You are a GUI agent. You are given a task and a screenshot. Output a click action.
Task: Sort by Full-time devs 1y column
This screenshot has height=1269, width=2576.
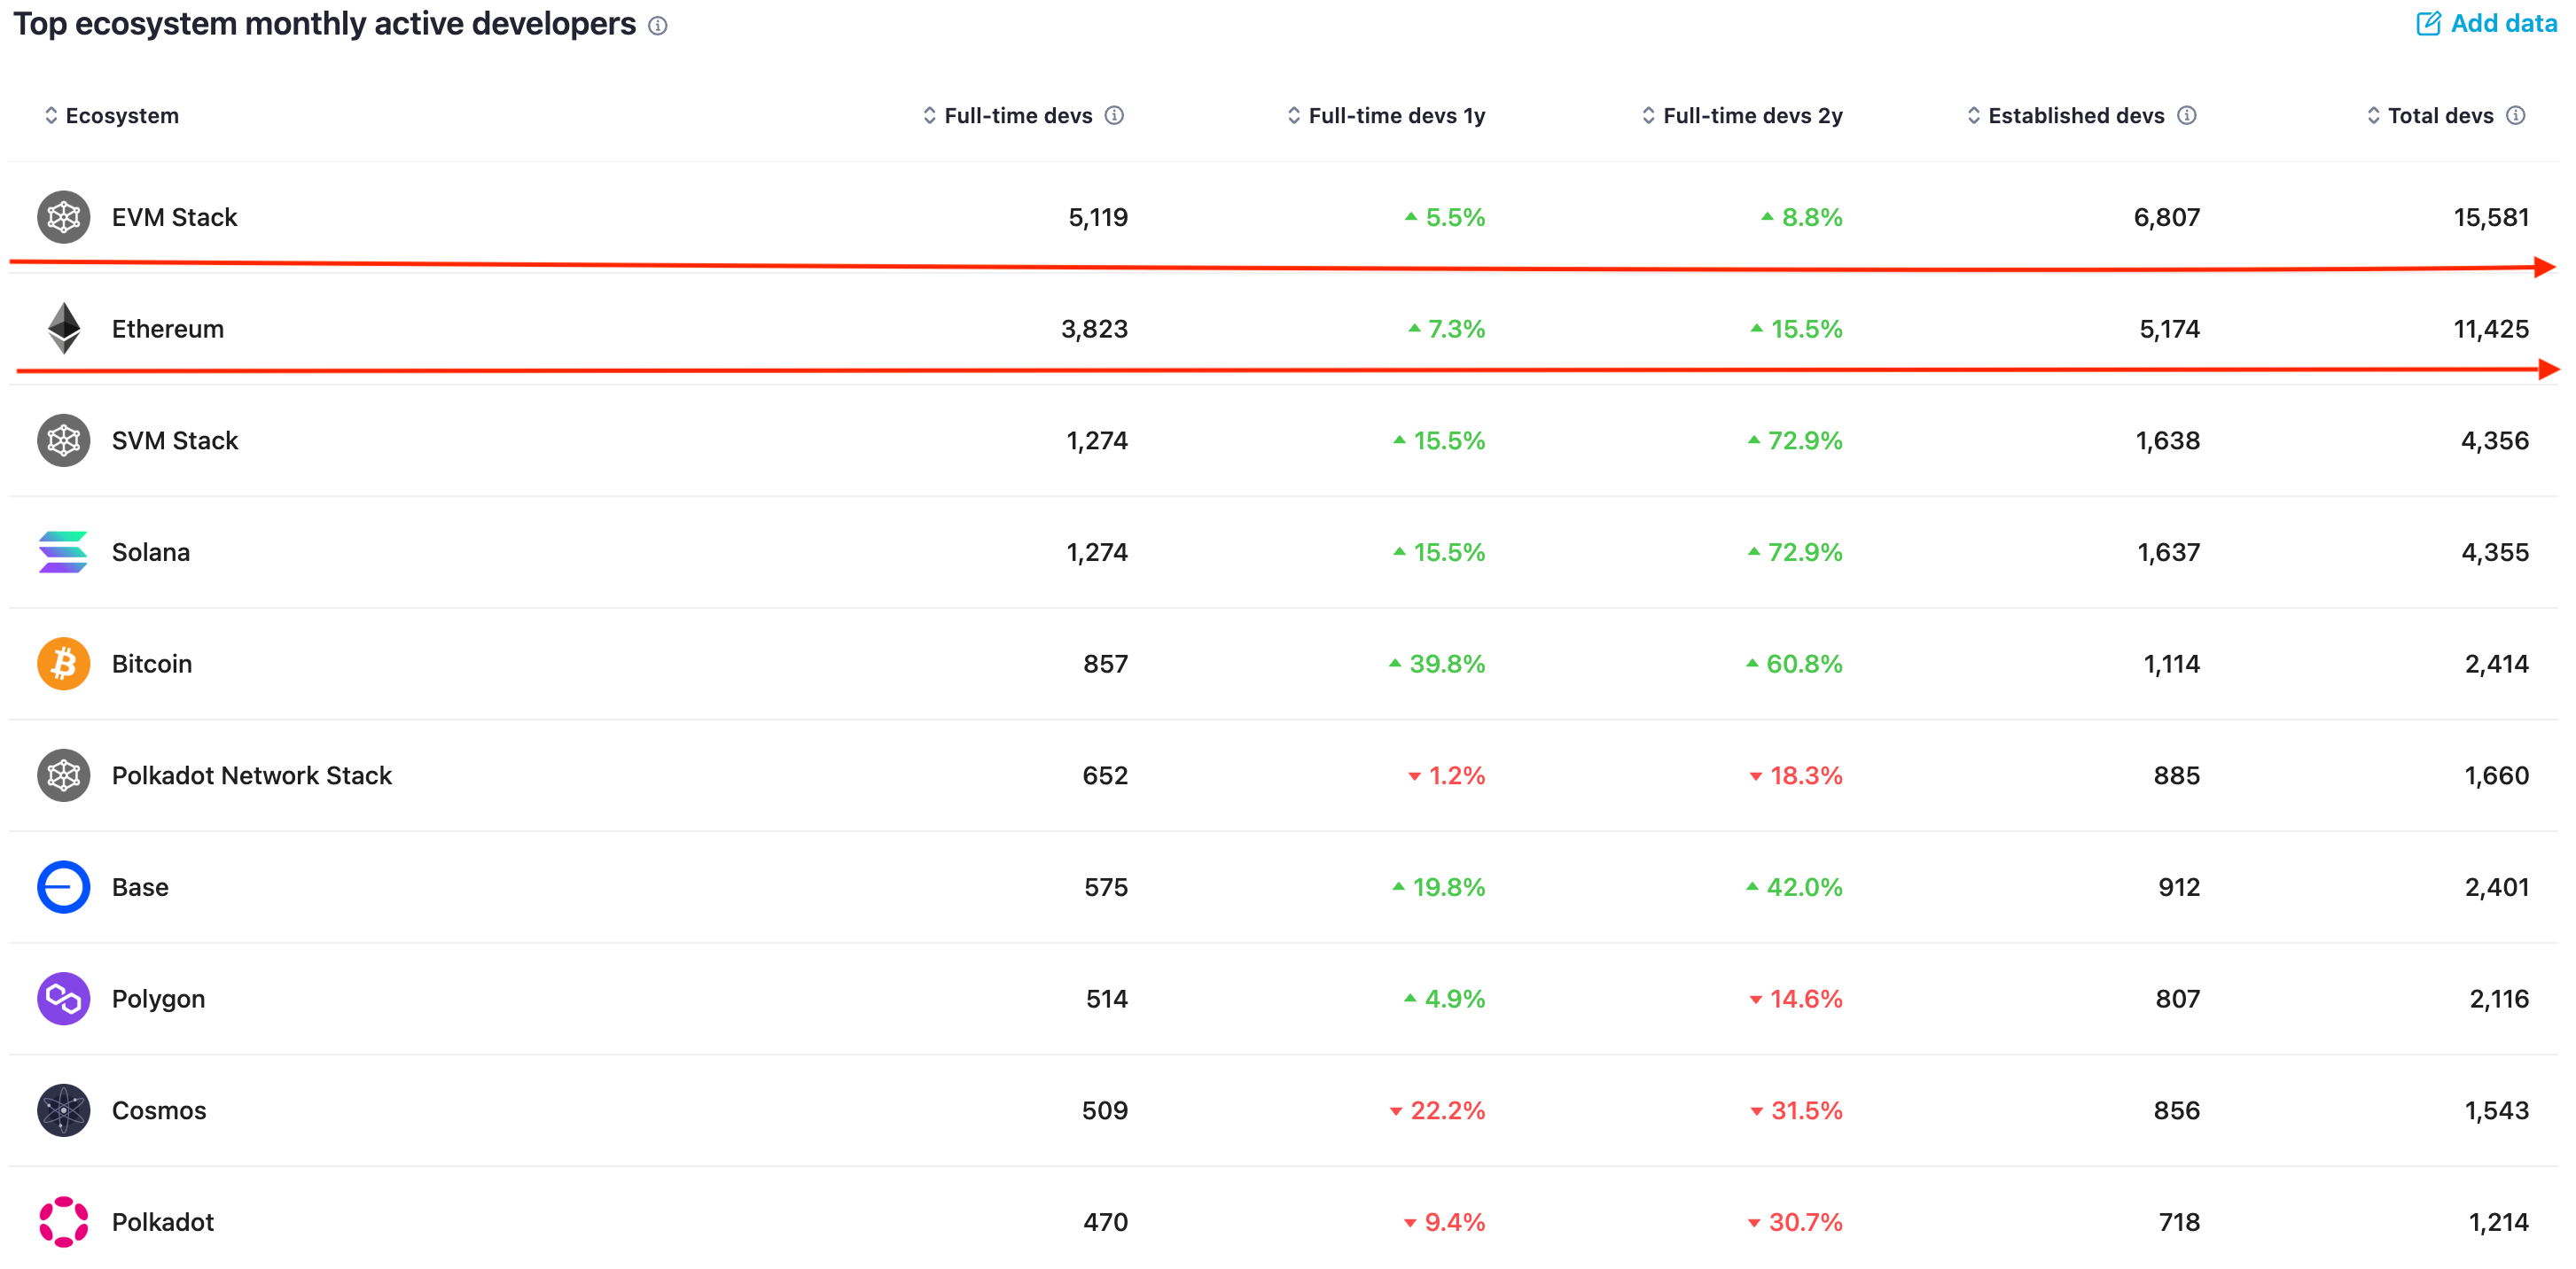1395,116
